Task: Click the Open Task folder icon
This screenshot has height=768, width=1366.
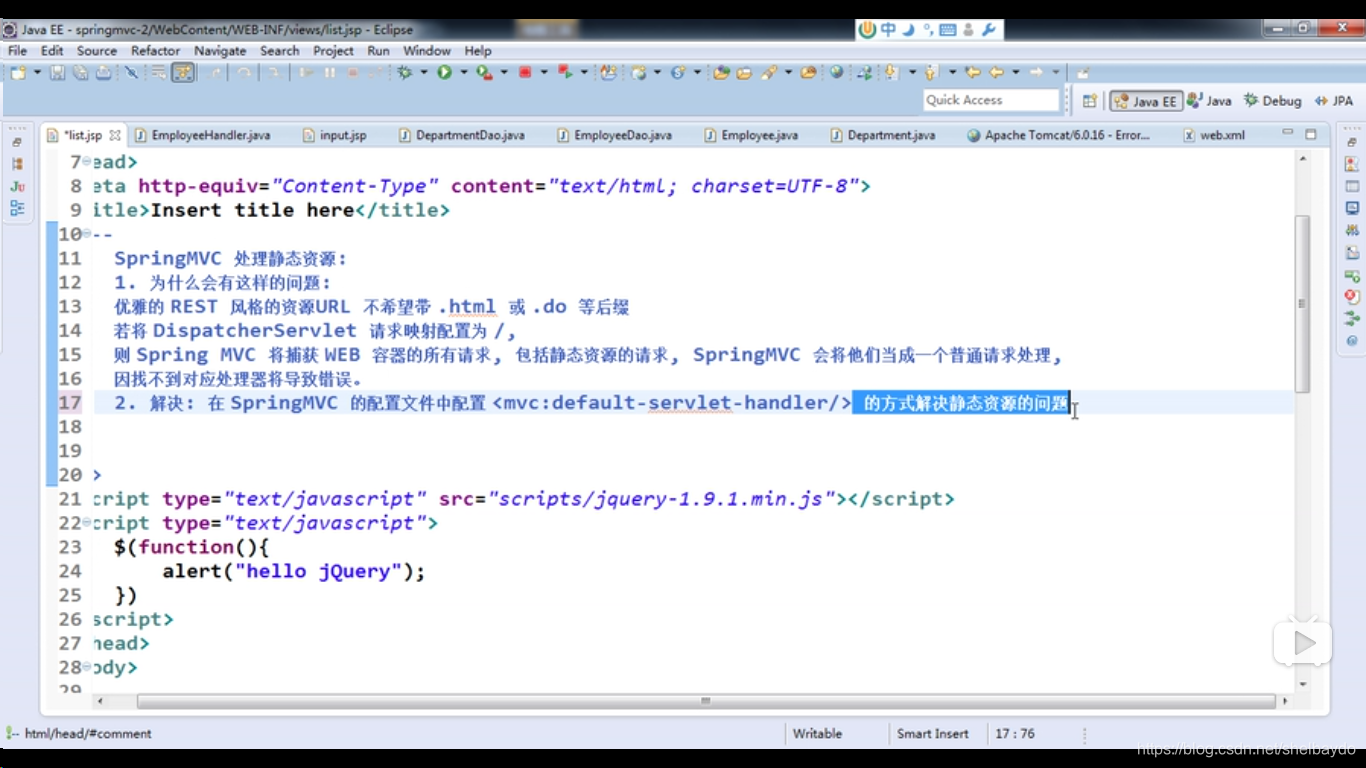Action: point(744,72)
